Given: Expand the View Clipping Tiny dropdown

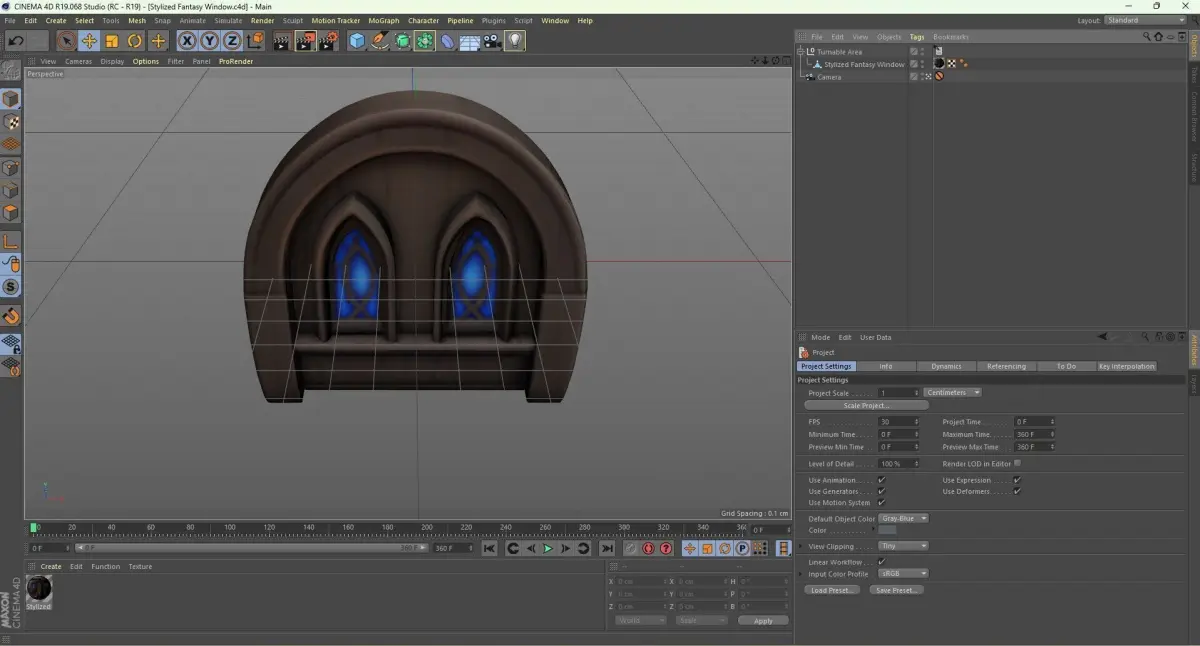Looking at the screenshot, I should [x=903, y=546].
